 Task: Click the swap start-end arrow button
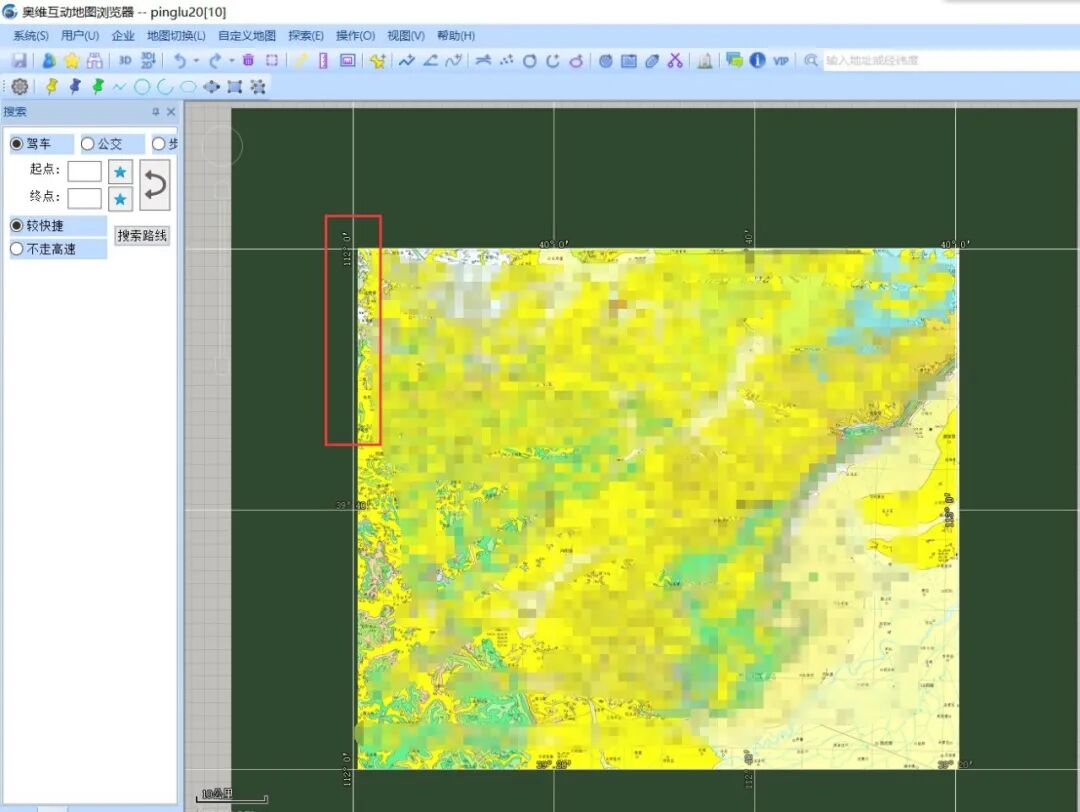(155, 185)
